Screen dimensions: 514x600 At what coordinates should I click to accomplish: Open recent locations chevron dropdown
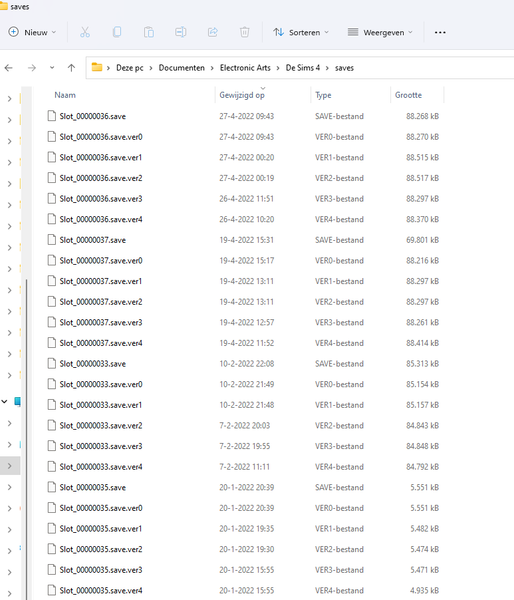(52, 68)
